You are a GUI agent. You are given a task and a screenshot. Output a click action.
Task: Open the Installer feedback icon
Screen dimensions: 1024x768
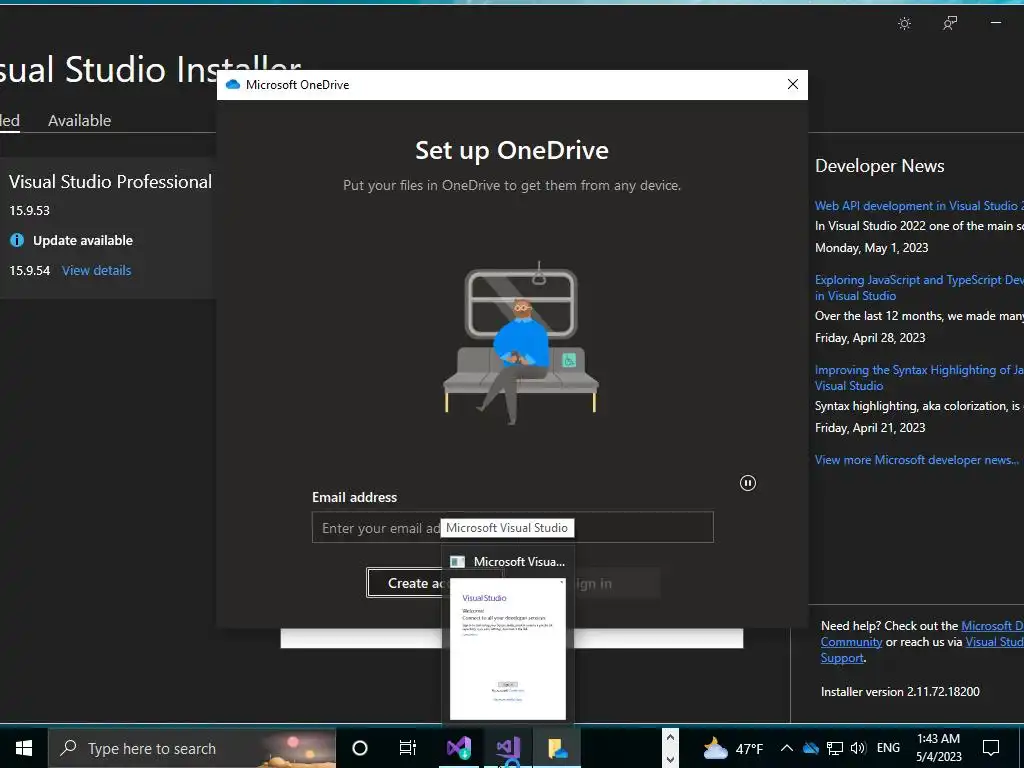click(x=950, y=24)
